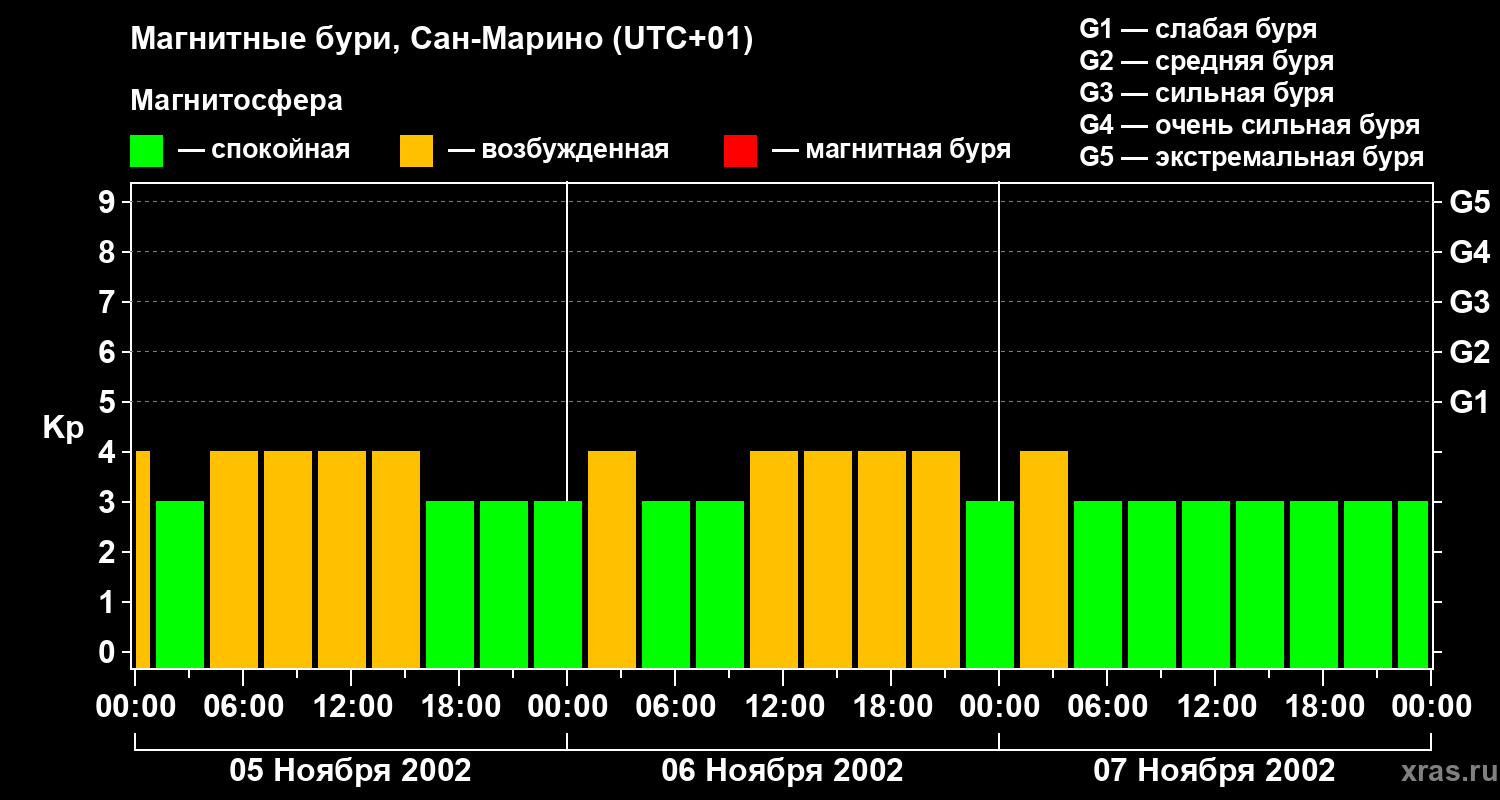The image size is (1500, 800).
Task: Click '12:00' time label under 07 Ноября
Action: (x=1215, y=706)
